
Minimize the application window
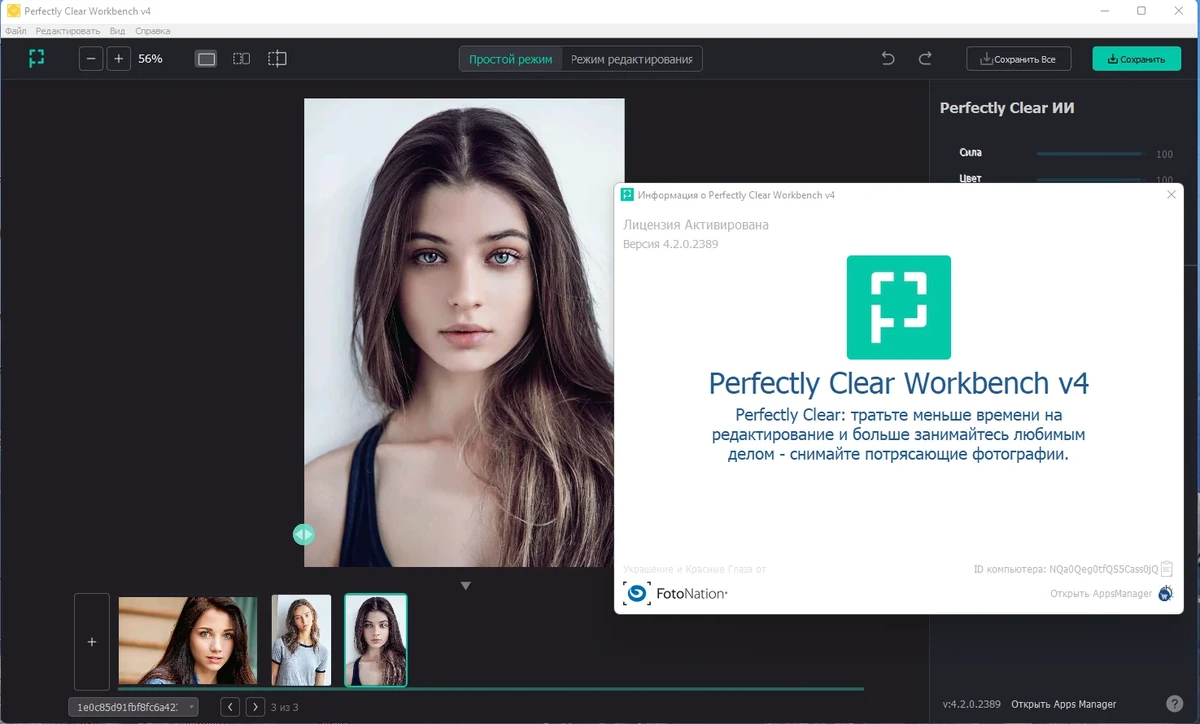pyautogui.click(x=1104, y=10)
